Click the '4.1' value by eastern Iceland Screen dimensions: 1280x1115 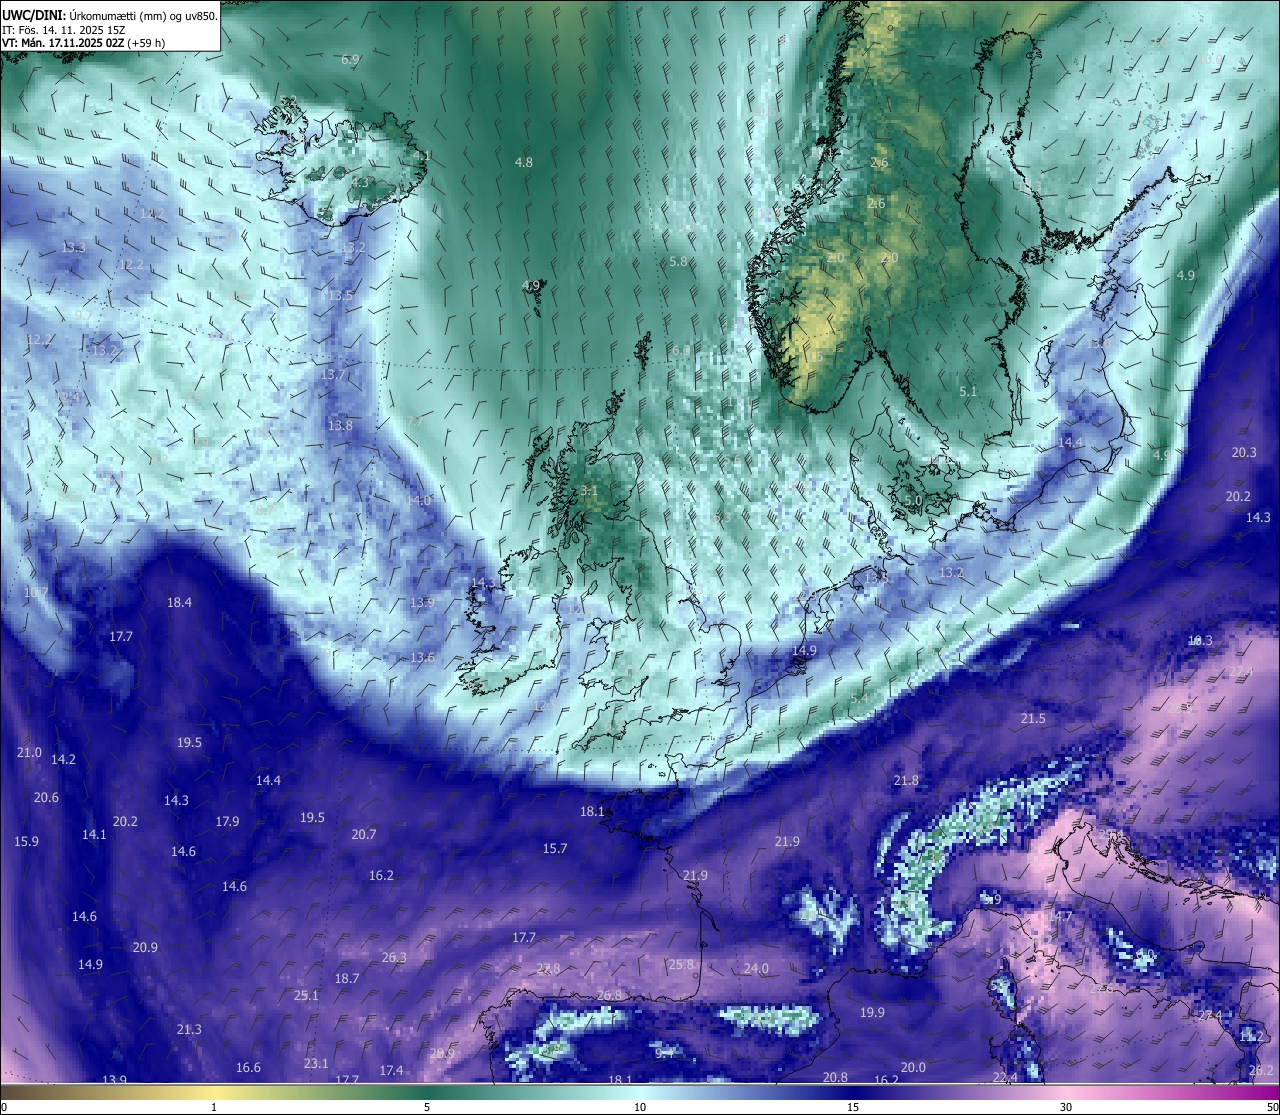click(423, 155)
